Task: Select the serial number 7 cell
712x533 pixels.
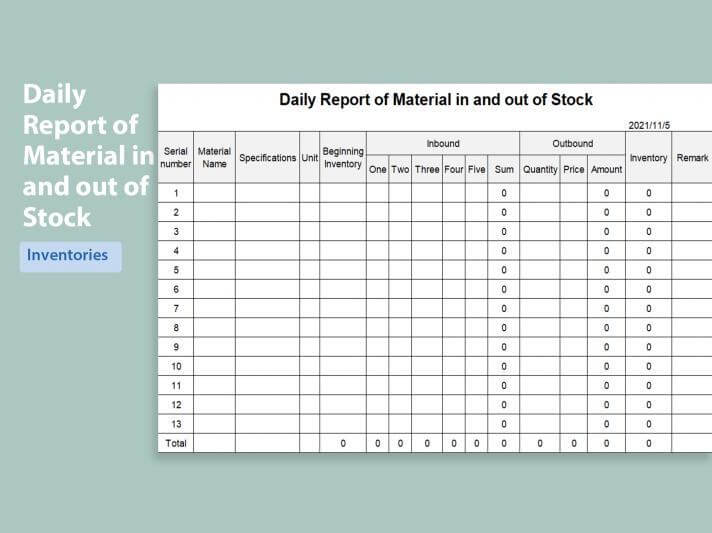Action: pos(175,308)
